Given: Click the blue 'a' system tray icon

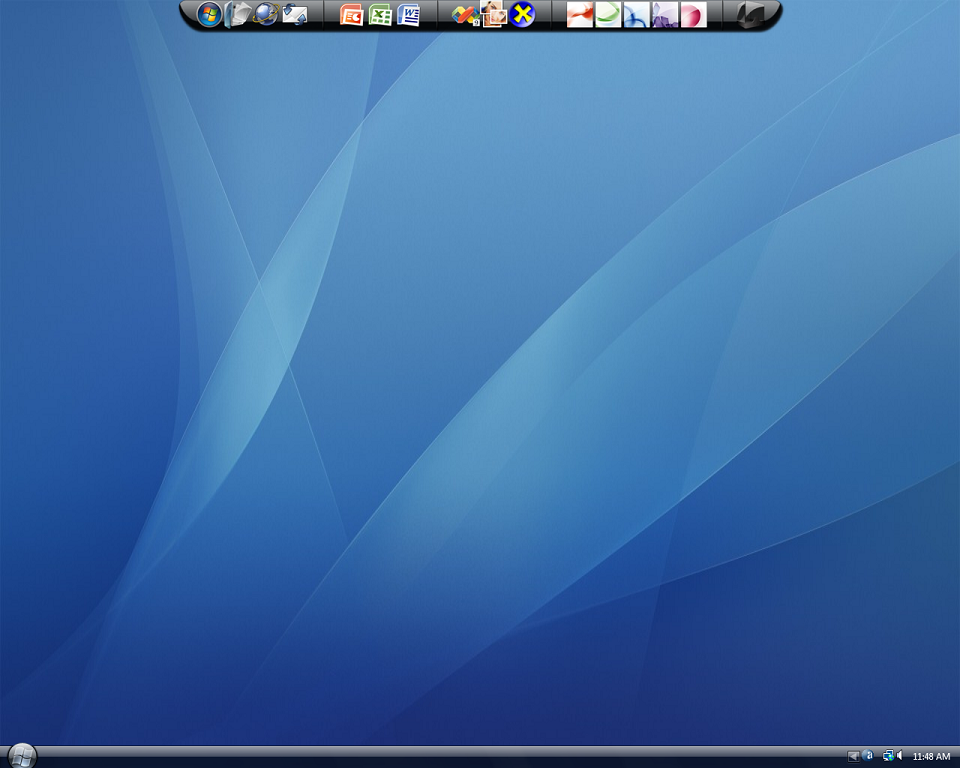Looking at the screenshot, I should tap(868, 756).
